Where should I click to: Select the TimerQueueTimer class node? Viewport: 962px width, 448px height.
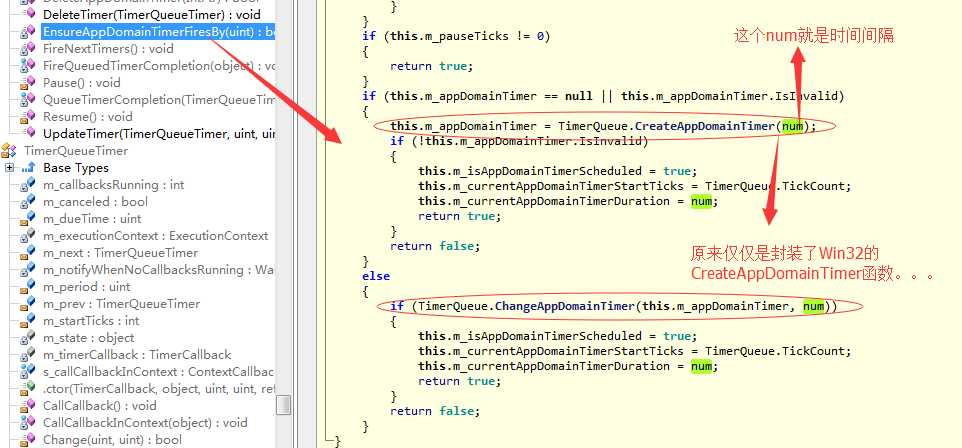click(x=76, y=150)
